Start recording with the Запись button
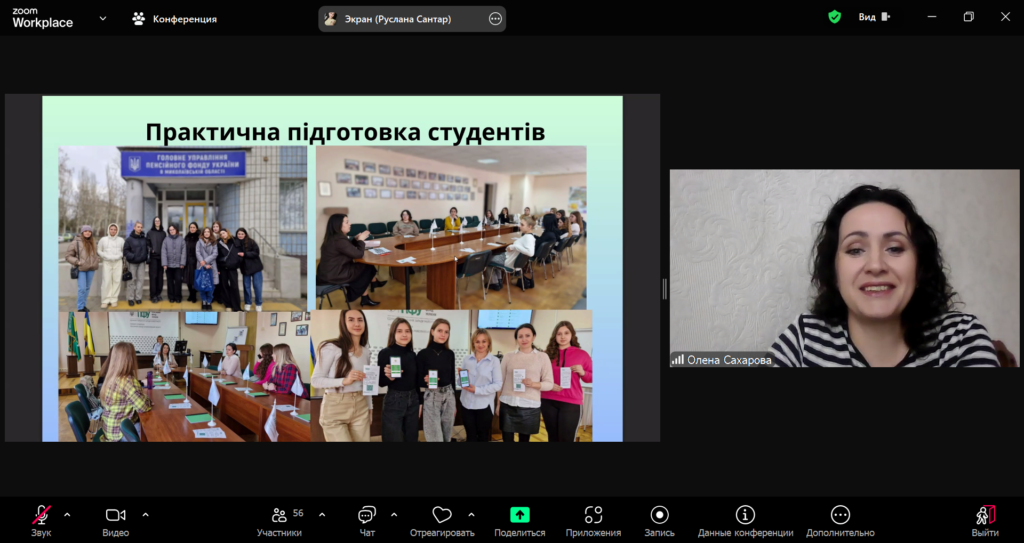Viewport: 1024px width, 543px height. point(660,521)
